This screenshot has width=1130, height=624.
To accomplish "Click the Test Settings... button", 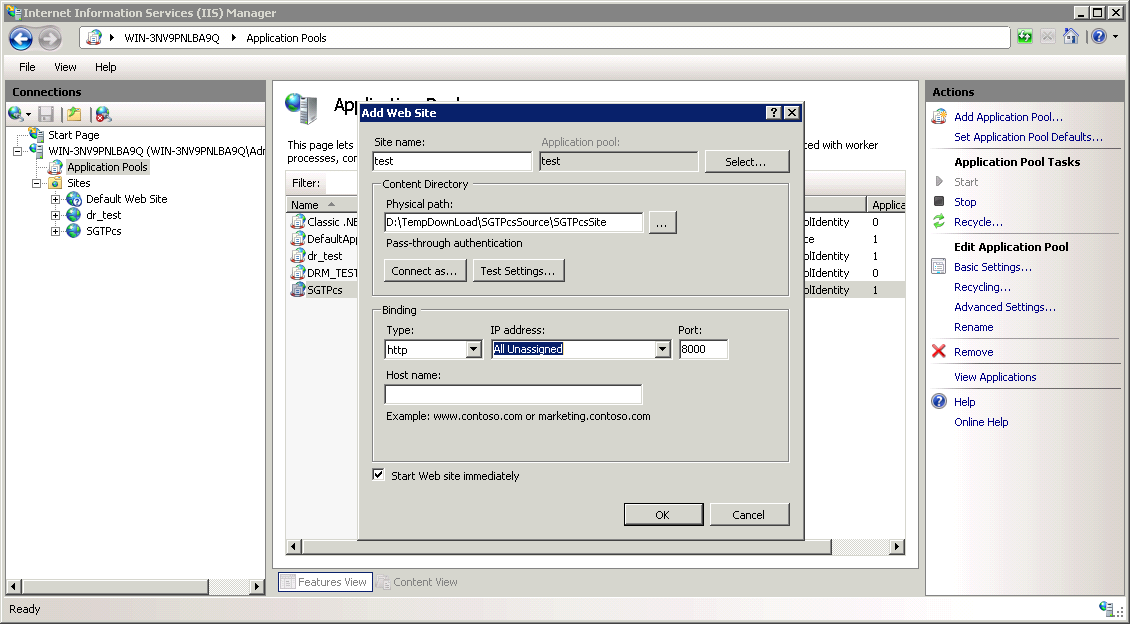I will tap(518, 271).
